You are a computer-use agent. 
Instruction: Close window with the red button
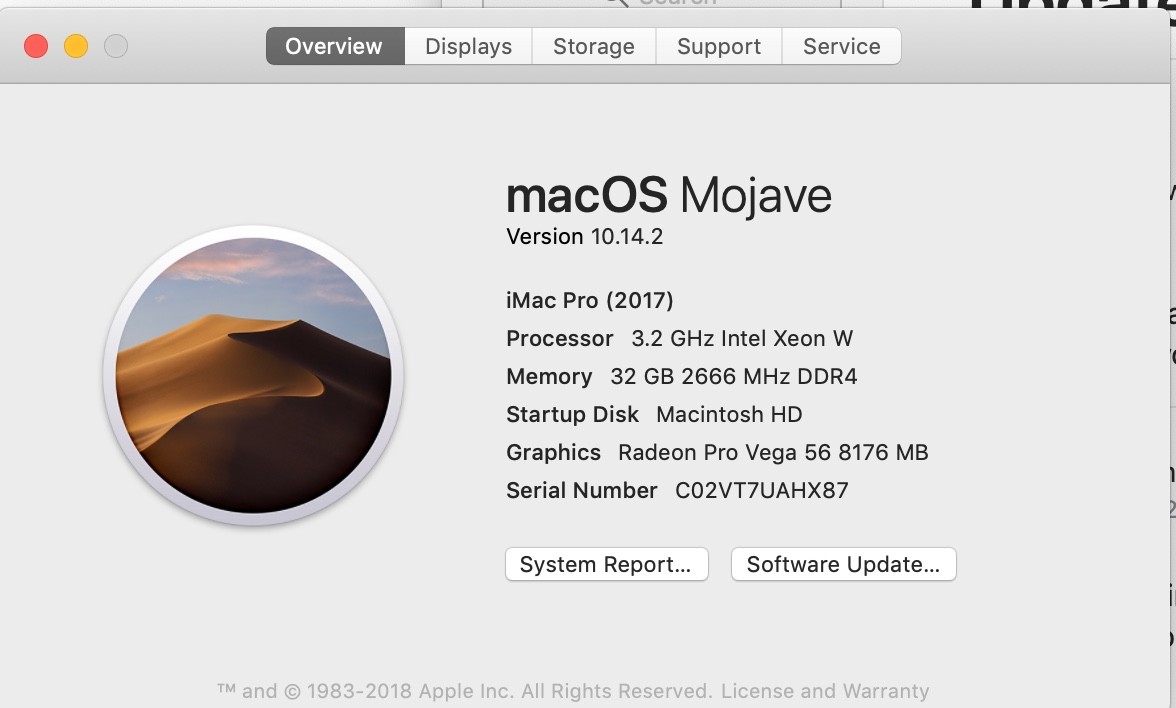pos(36,46)
